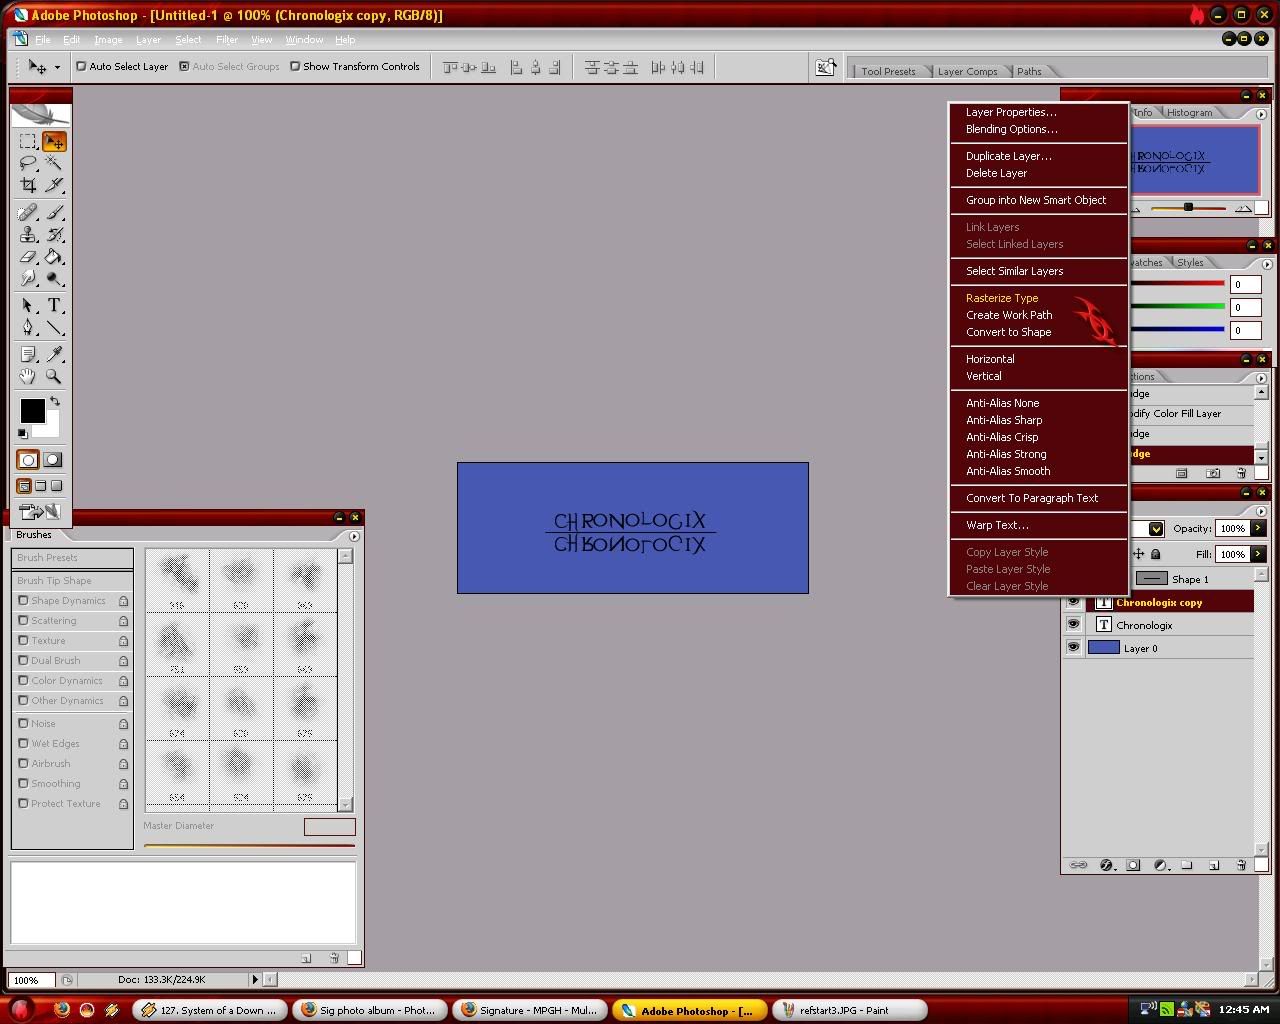Select the Clone Stamp tool
Screen dimensions: 1280x1024
pyautogui.click(x=28, y=235)
